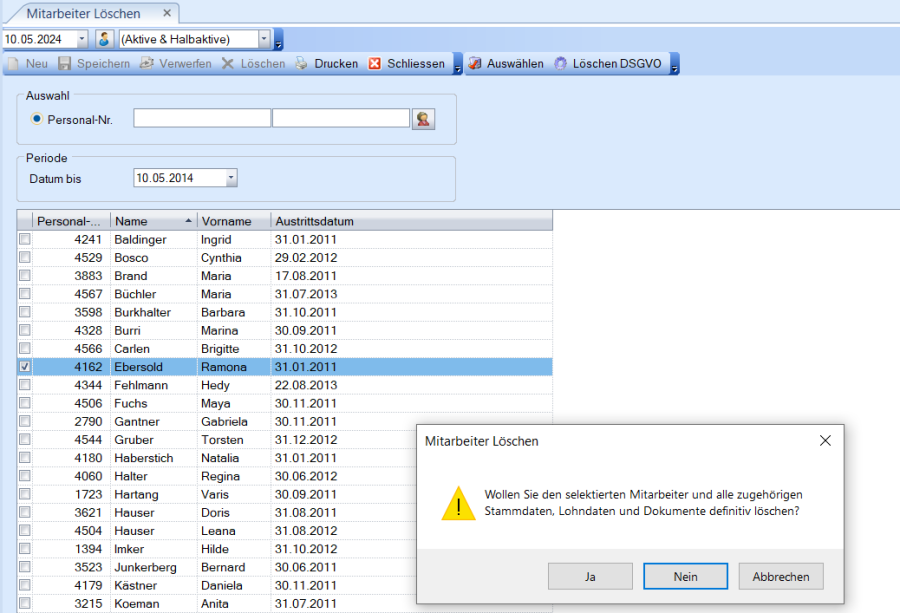The width and height of the screenshot is (900, 613).
Task: Uncheck the checkbox for Ebersold Ramona
Action: 25,366
